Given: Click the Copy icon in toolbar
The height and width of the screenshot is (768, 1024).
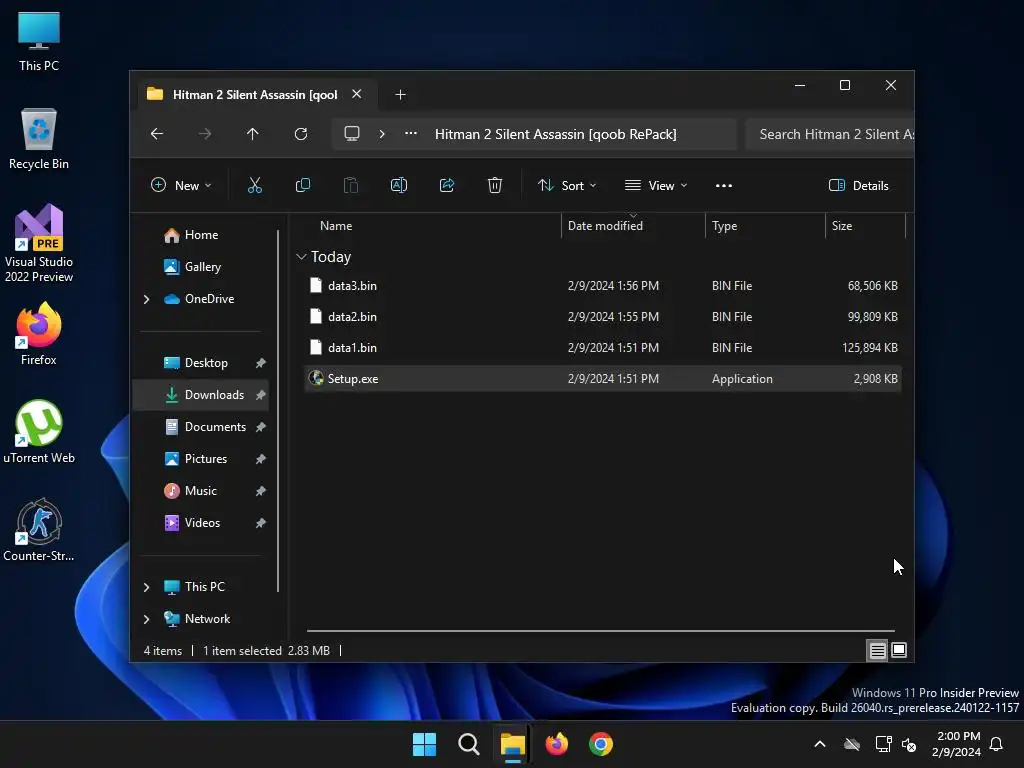Looking at the screenshot, I should click(302, 185).
